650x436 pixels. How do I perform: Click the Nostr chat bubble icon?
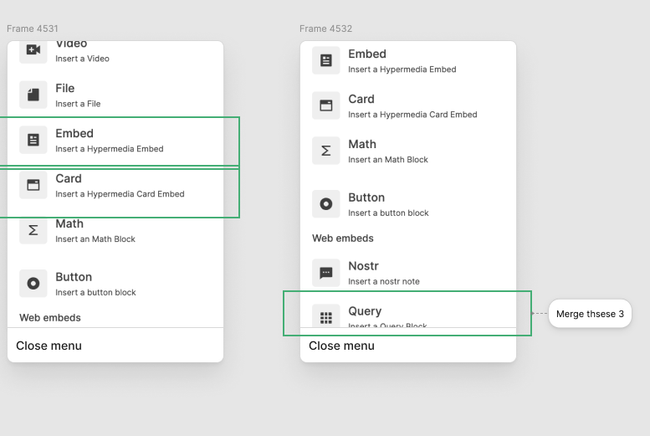pyautogui.click(x=326, y=273)
